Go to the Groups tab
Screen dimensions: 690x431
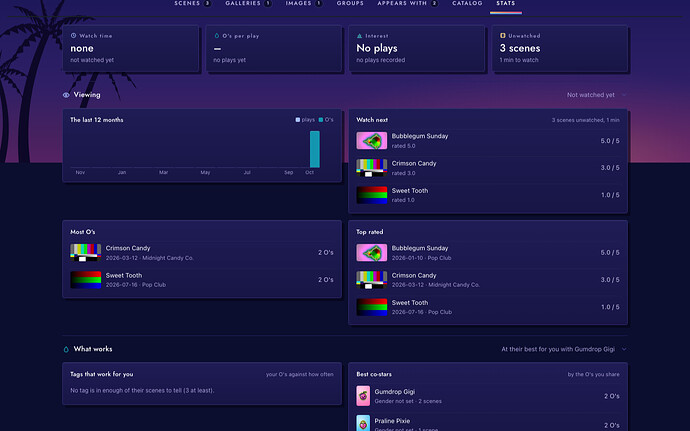[350, 4]
